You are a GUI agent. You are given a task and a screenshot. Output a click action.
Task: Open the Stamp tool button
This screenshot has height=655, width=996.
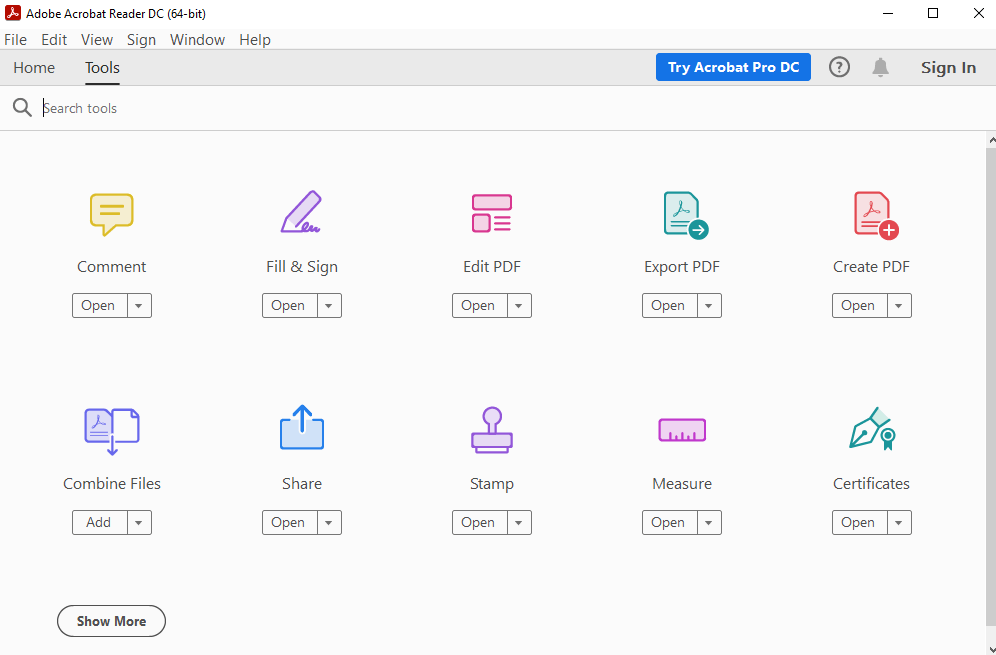tap(480, 522)
